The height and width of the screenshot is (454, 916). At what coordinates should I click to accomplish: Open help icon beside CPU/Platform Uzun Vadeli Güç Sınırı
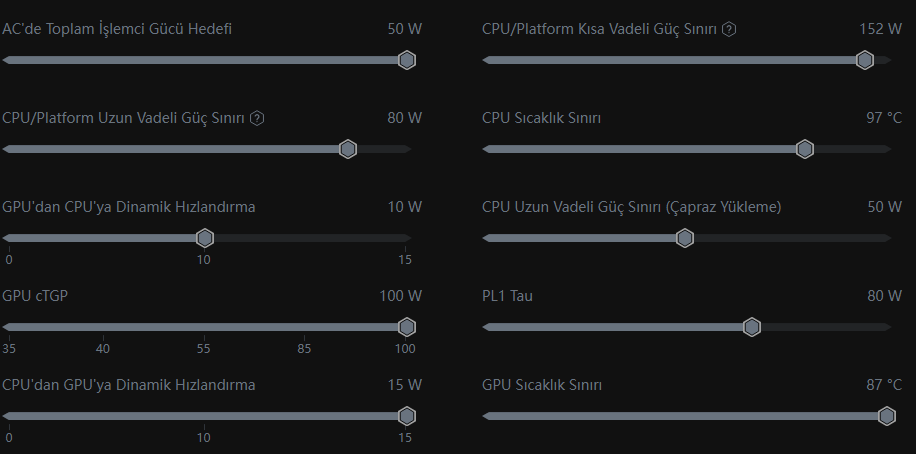(257, 119)
